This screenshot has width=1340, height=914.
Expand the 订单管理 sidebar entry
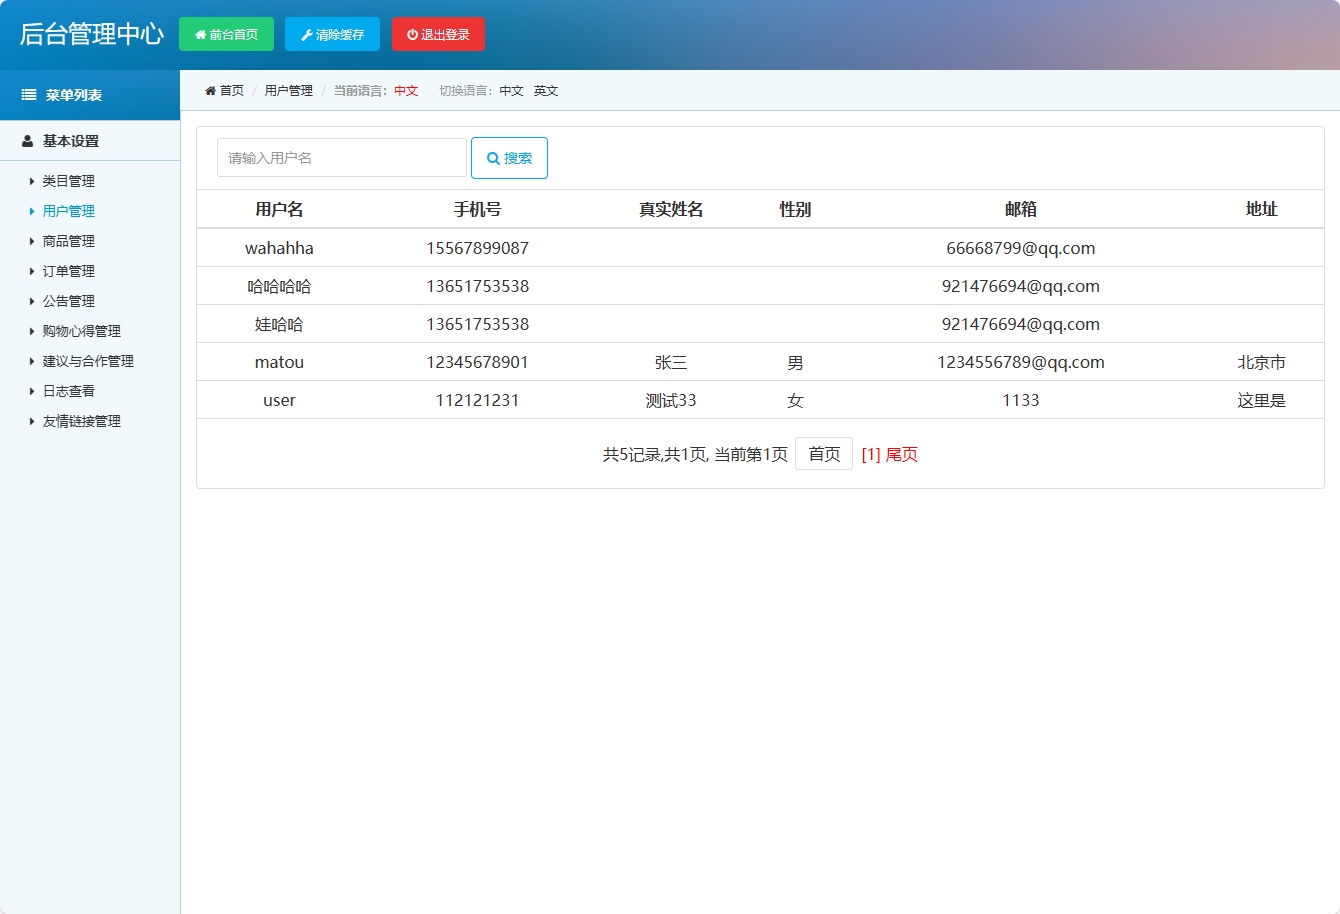click(67, 271)
